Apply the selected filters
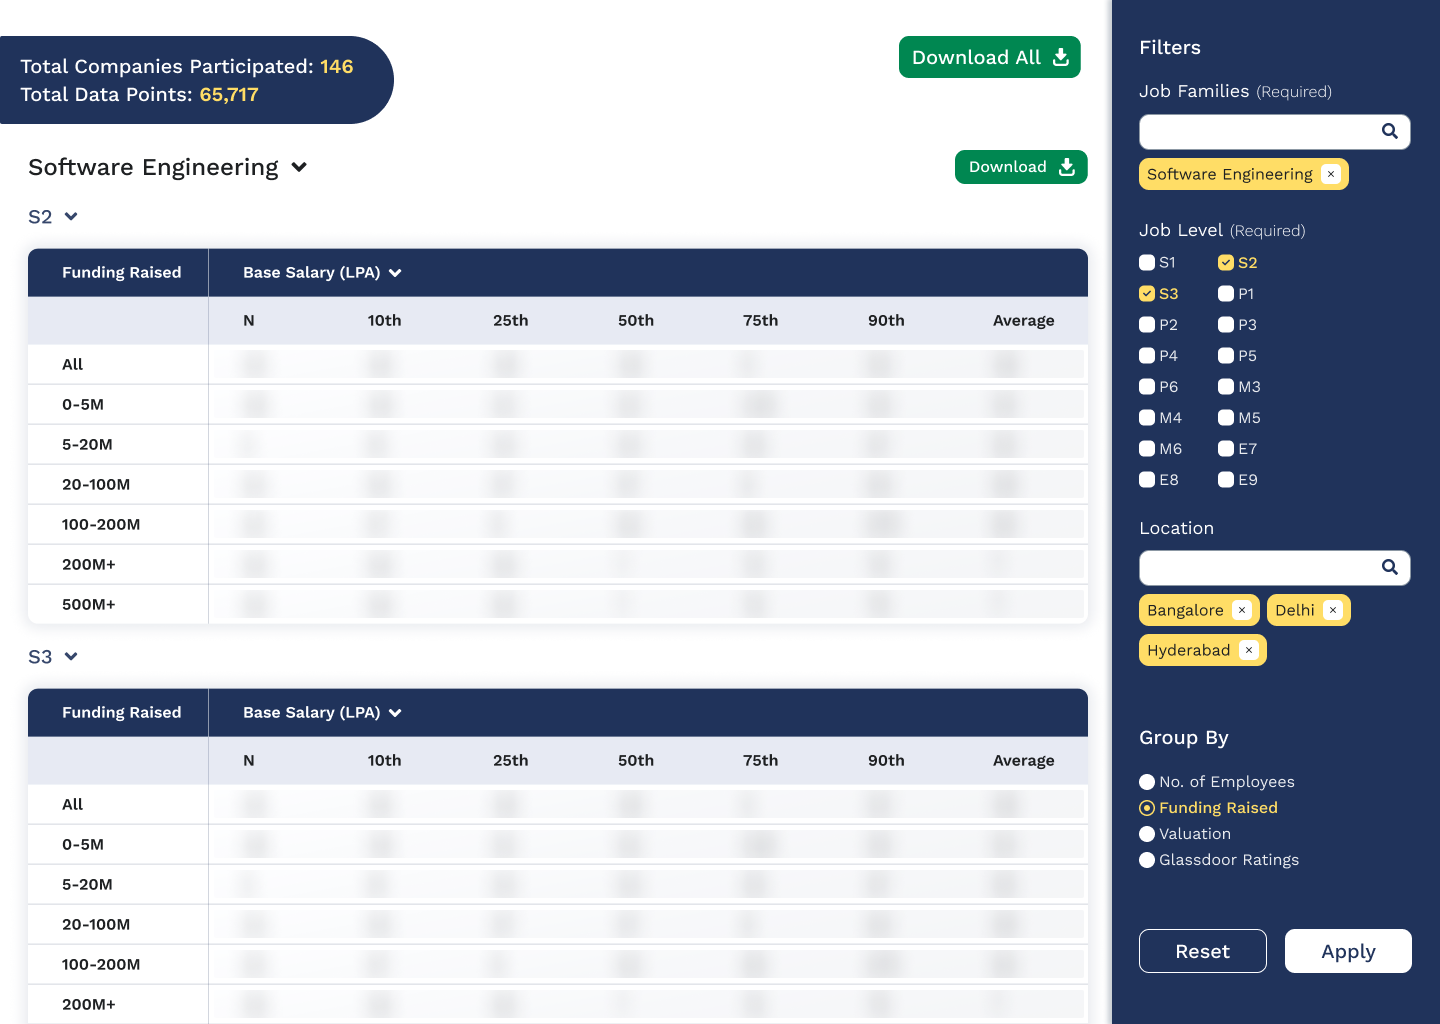The image size is (1440, 1024). click(x=1347, y=951)
